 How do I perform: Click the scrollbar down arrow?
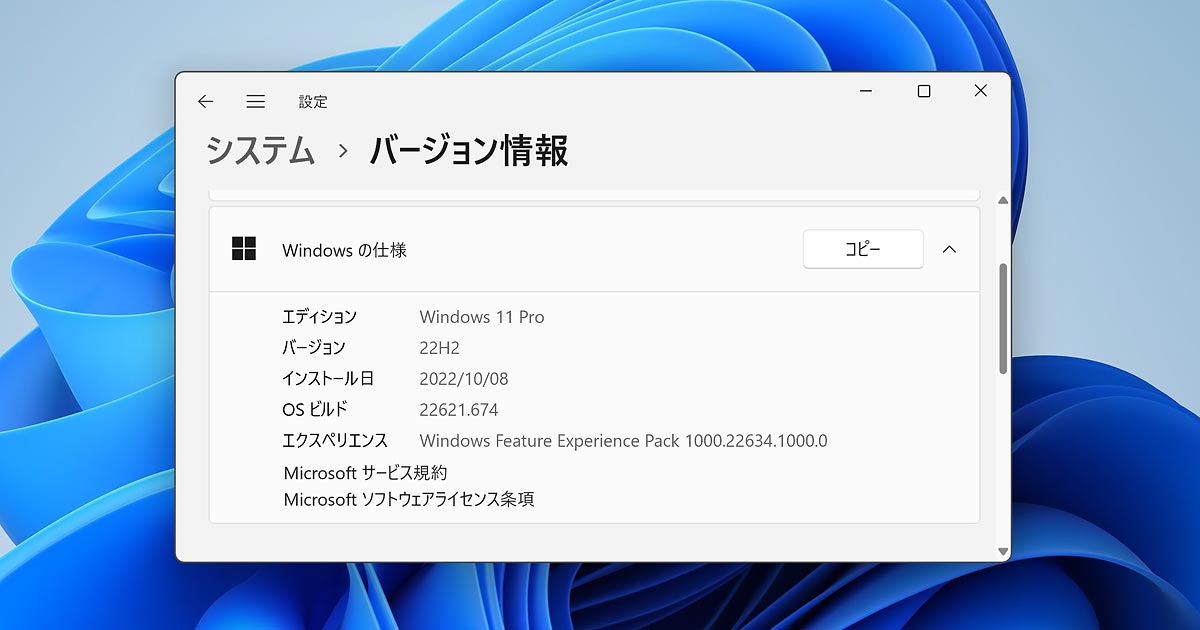point(1003,551)
